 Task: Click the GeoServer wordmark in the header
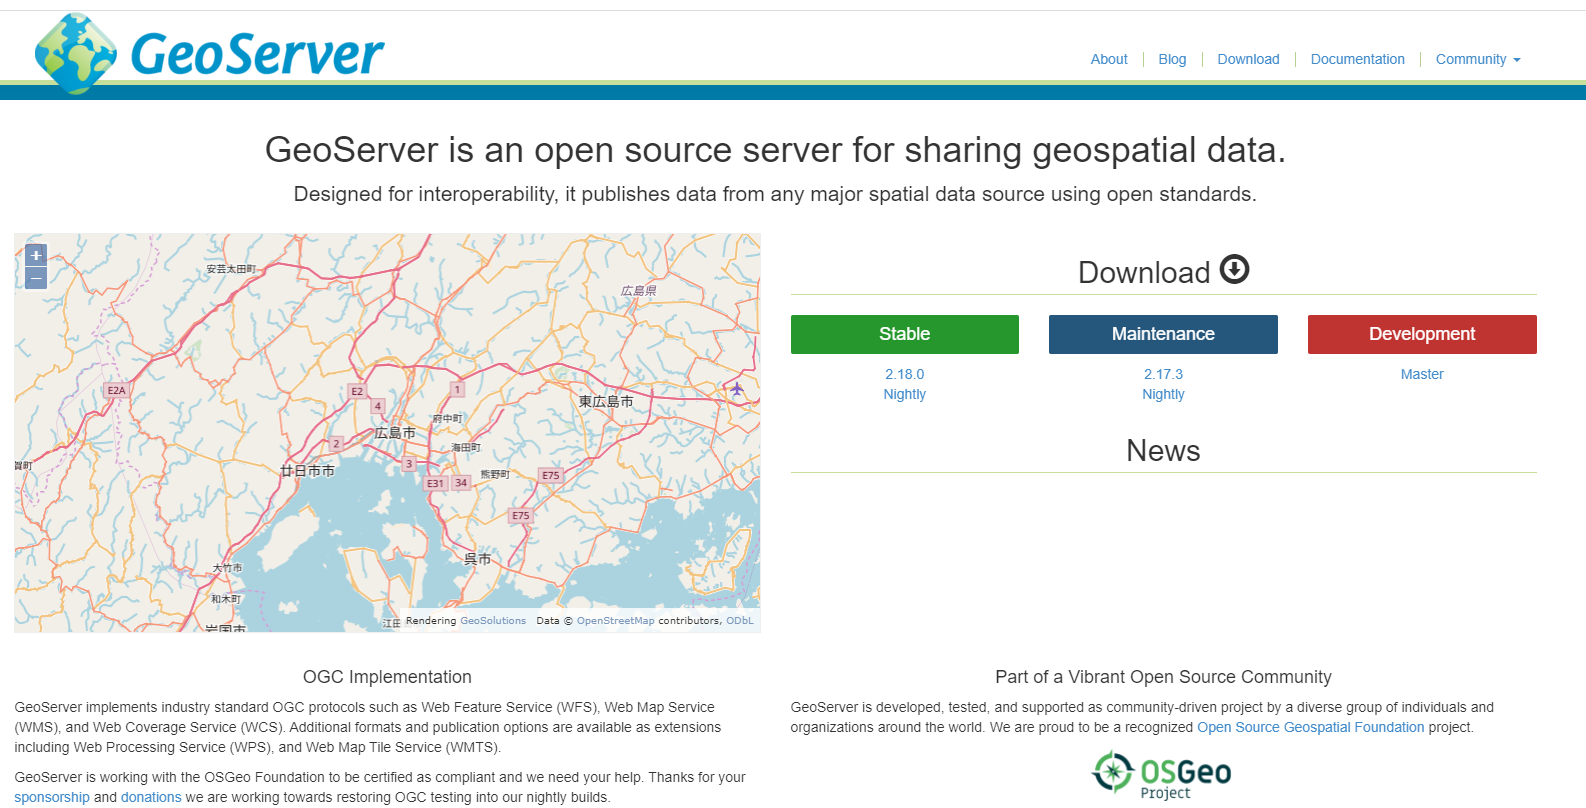pos(257,54)
